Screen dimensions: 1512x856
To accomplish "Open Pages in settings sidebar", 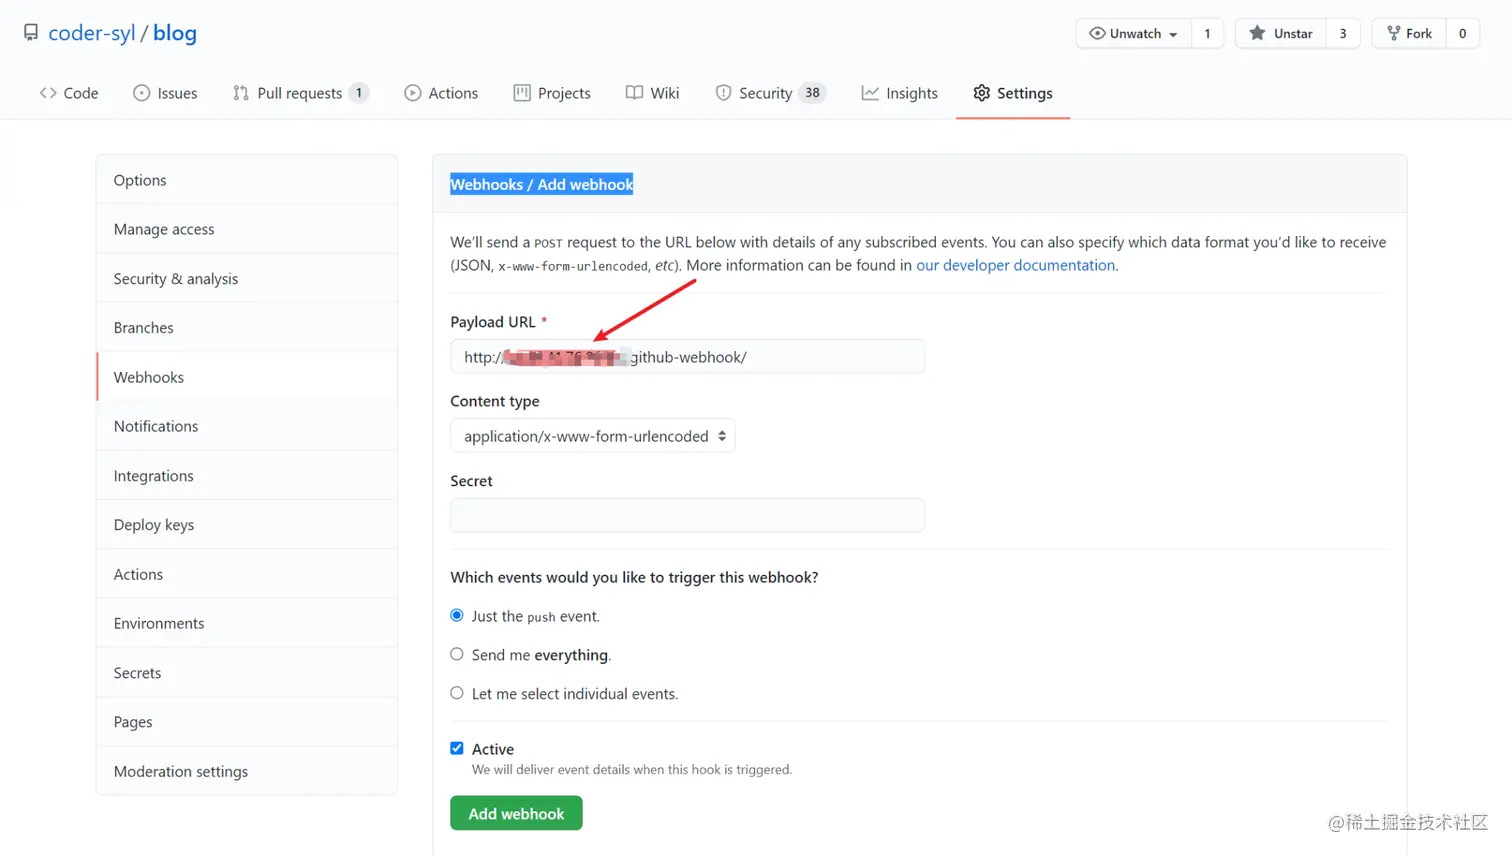I will 247,722.
